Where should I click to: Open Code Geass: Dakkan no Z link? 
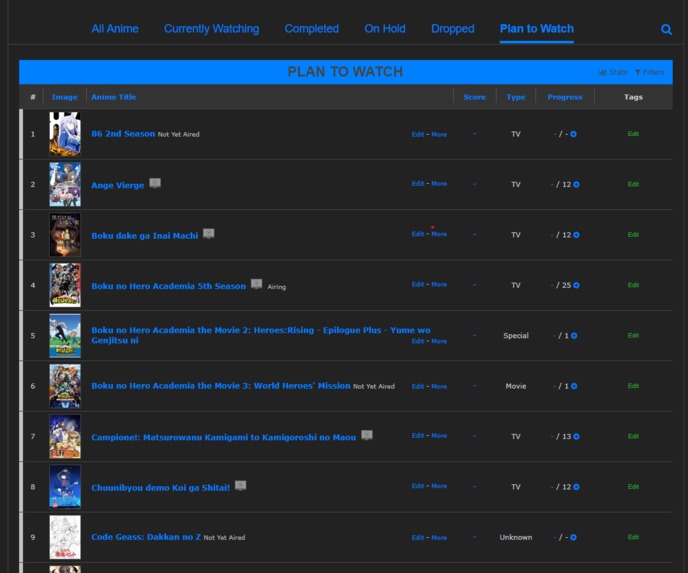[x=146, y=537]
